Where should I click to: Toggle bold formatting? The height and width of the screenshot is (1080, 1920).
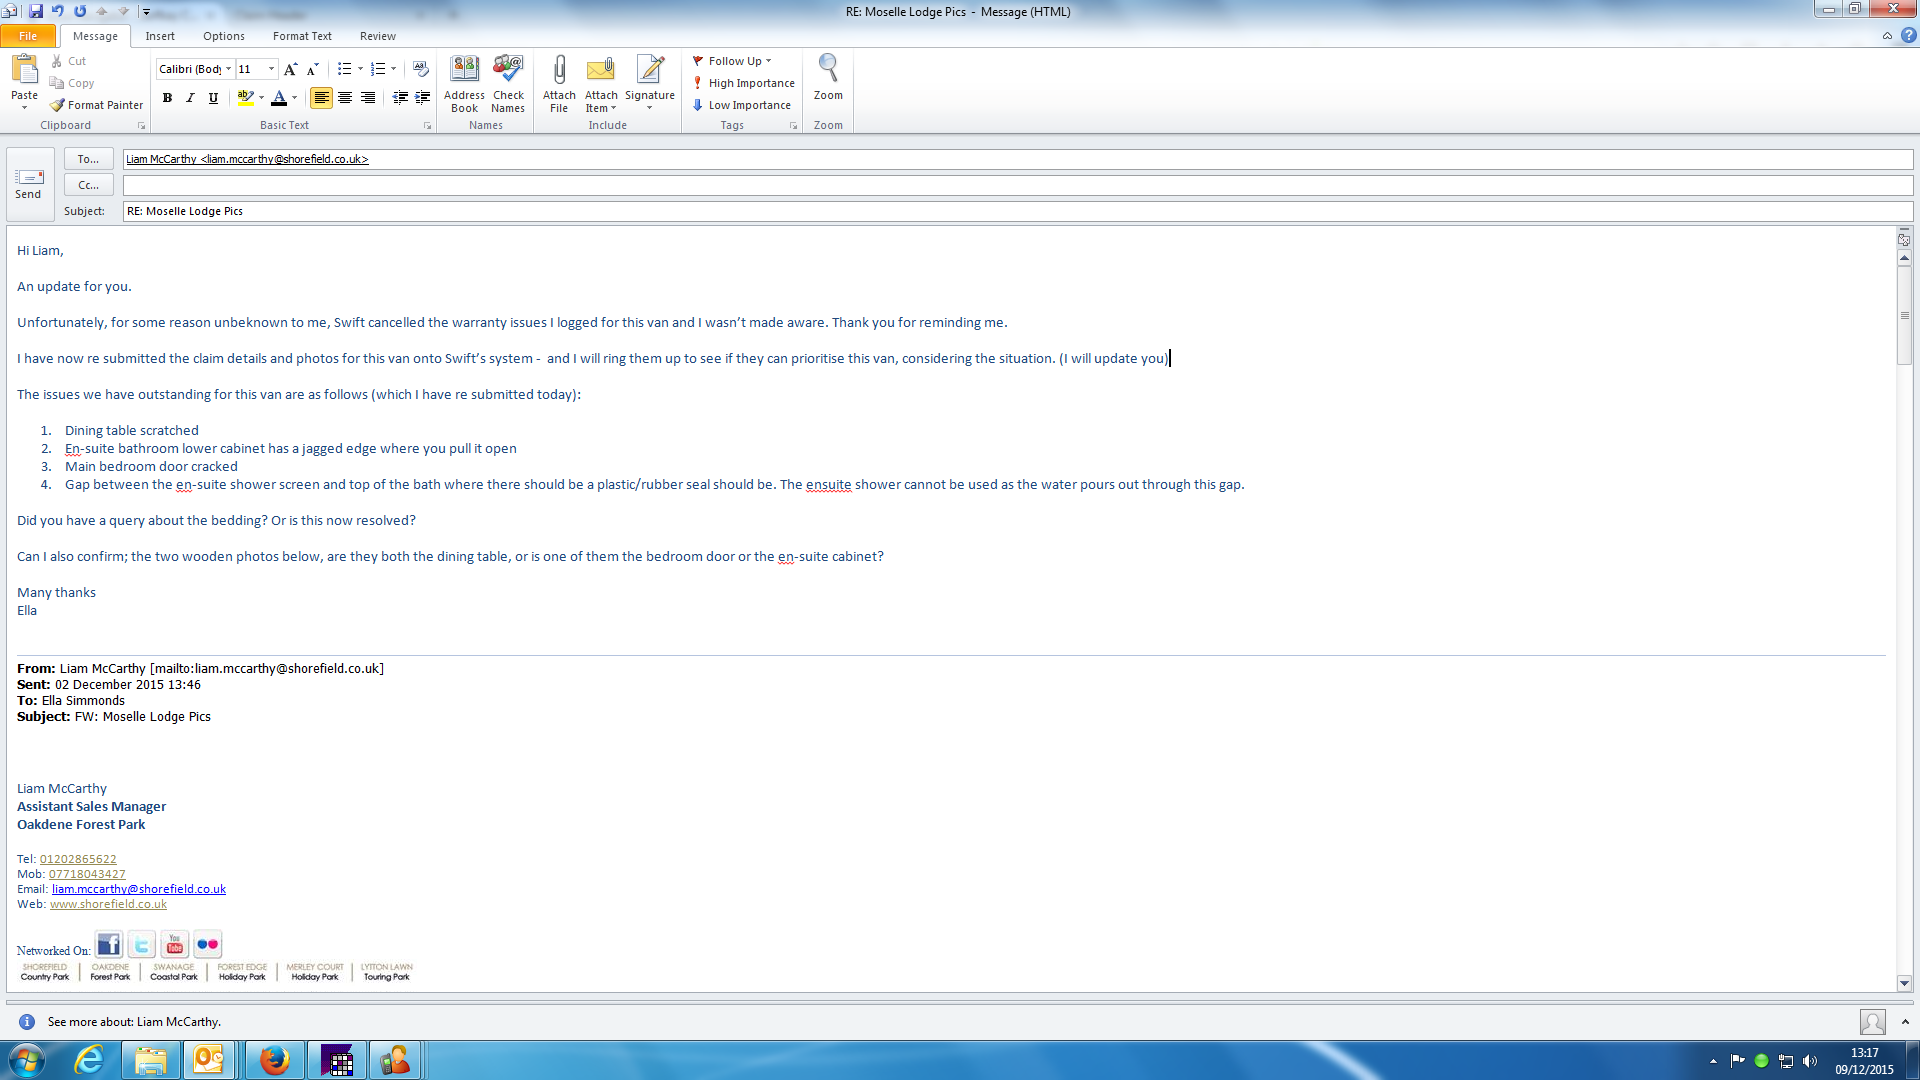pos(167,98)
